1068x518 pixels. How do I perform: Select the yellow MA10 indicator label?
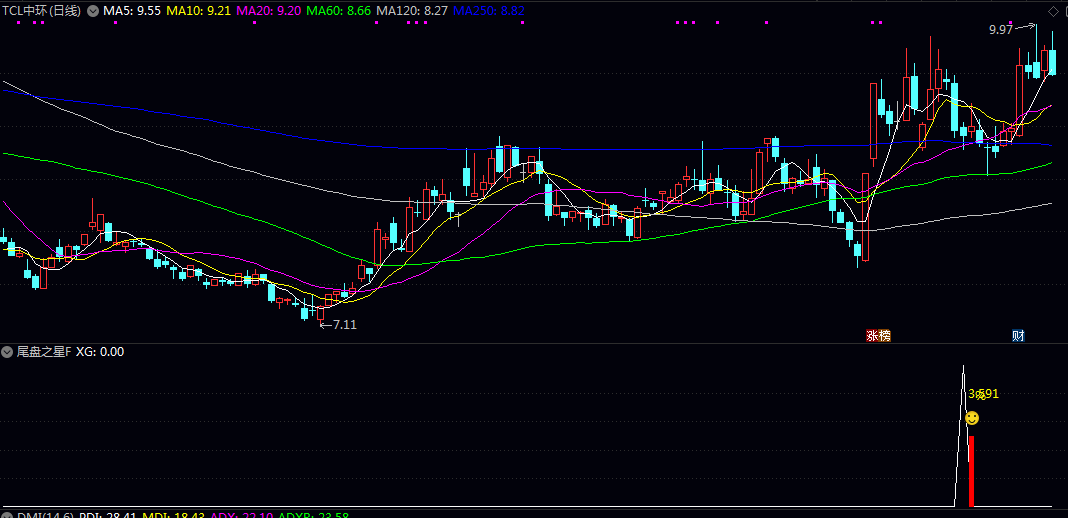197,11
